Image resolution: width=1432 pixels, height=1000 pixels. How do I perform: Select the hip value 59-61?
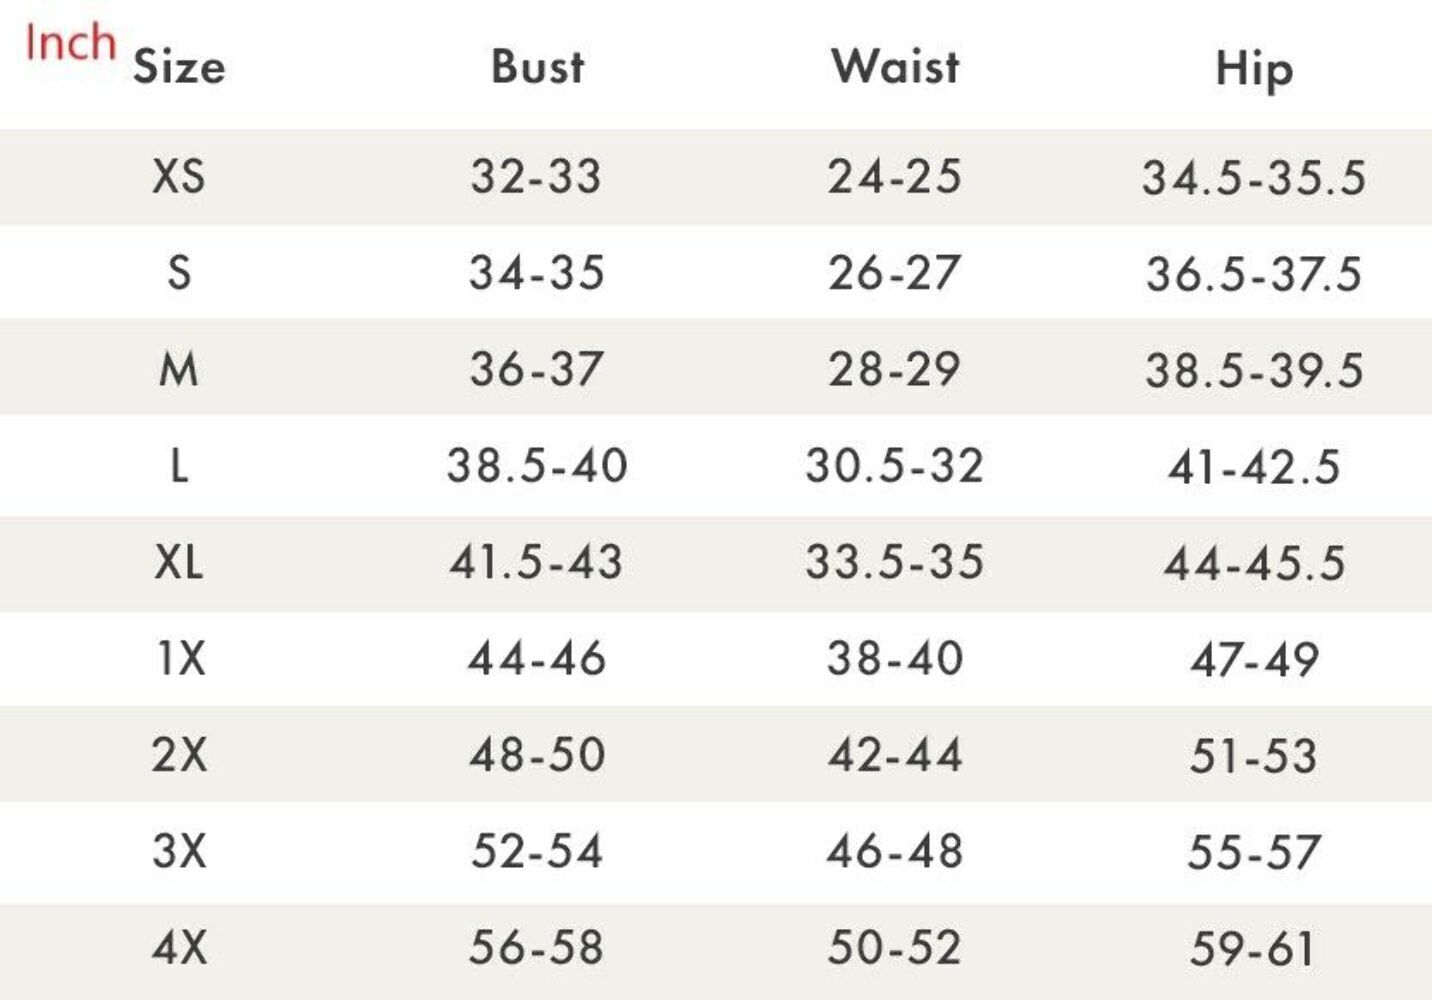tap(1253, 948)
